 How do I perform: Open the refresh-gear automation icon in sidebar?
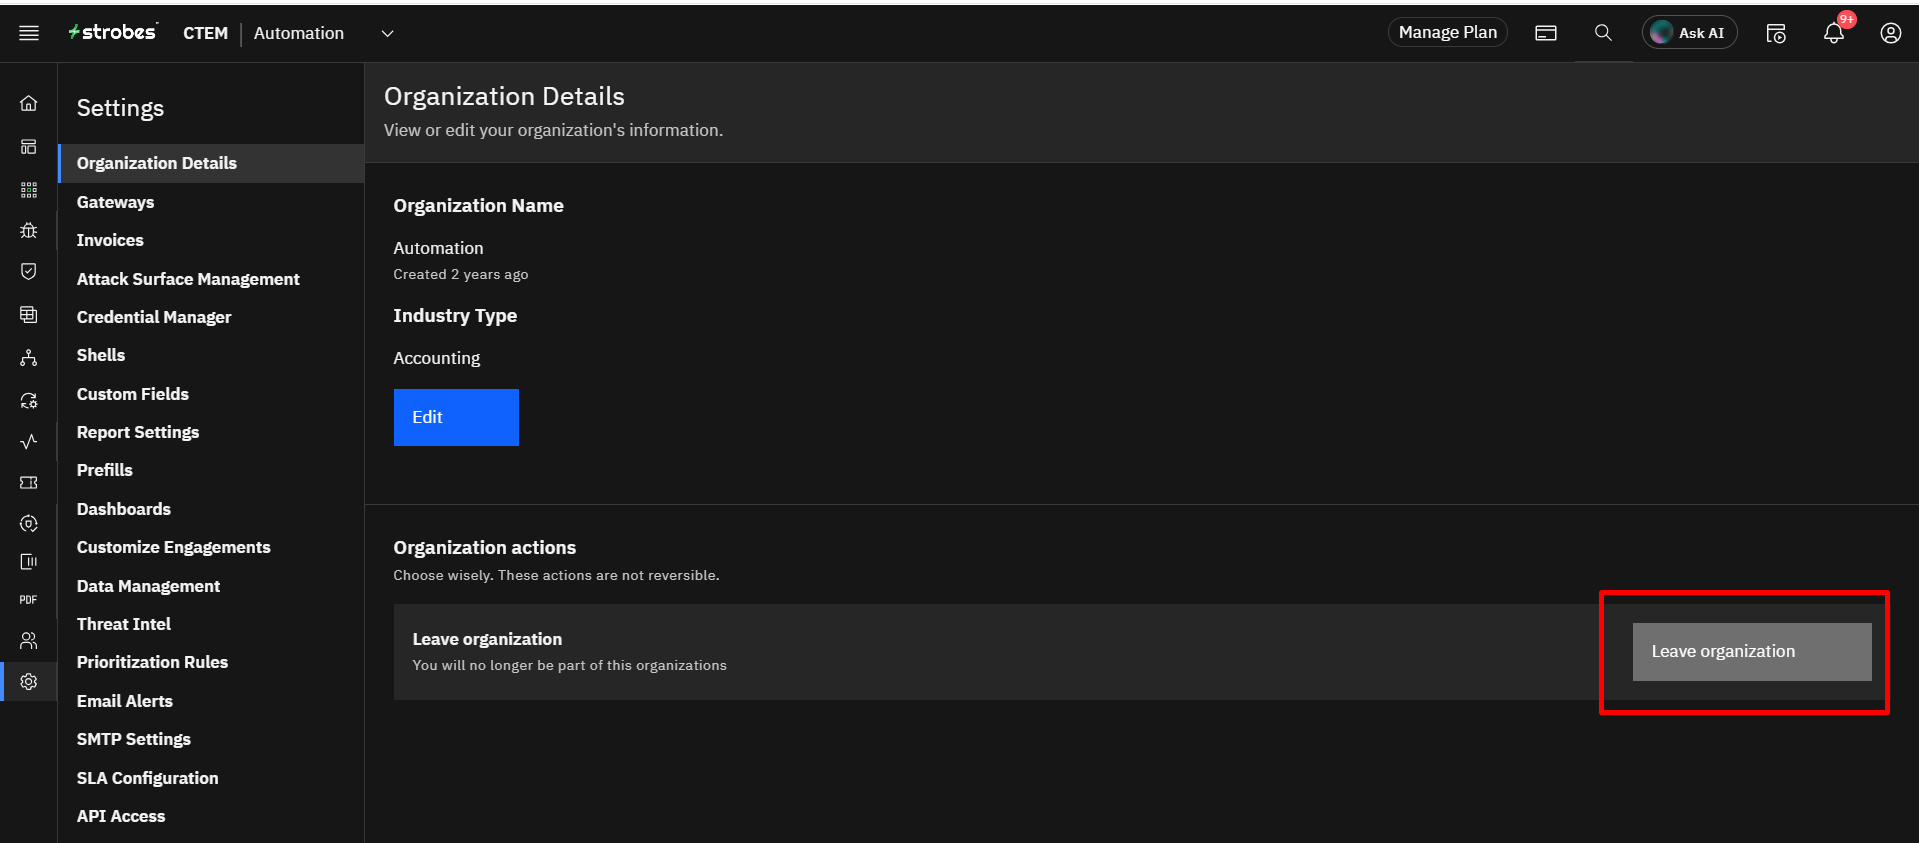[29, 401]
